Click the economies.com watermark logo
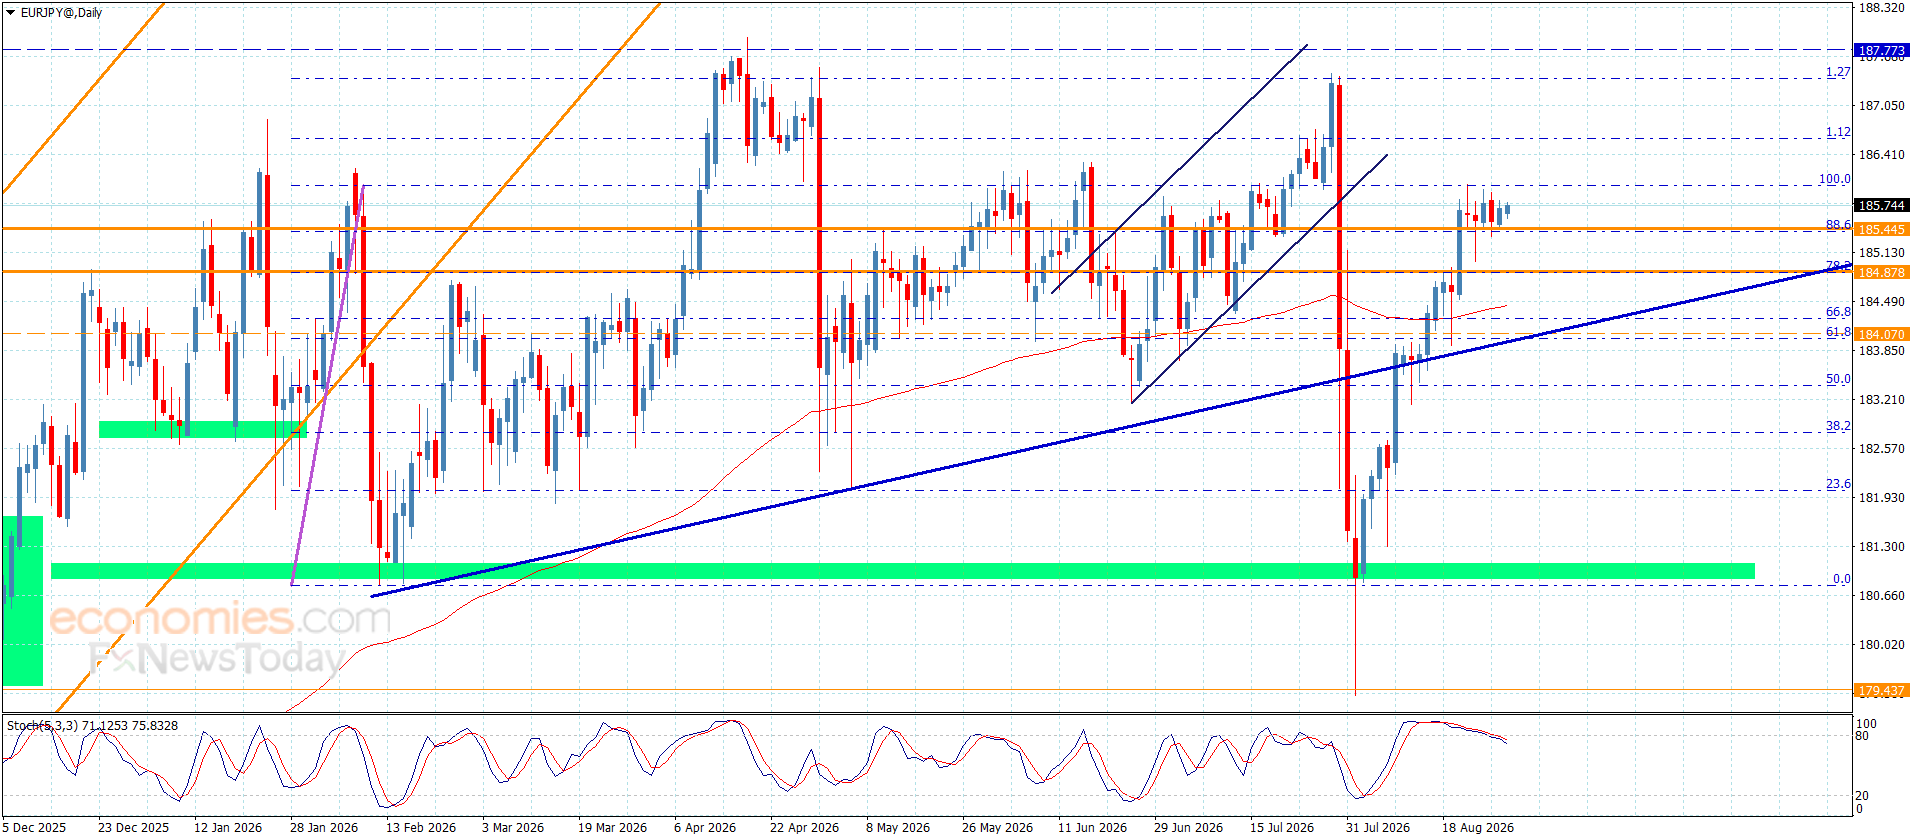Image resolution: width=1916 pixels, height=840 pixels. (220, 619)
